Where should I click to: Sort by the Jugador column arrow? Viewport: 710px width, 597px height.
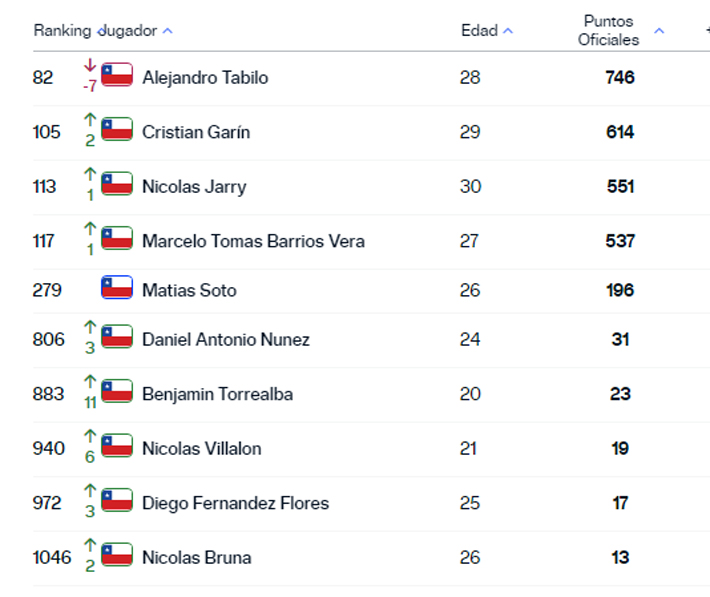[x=167, y=31]
